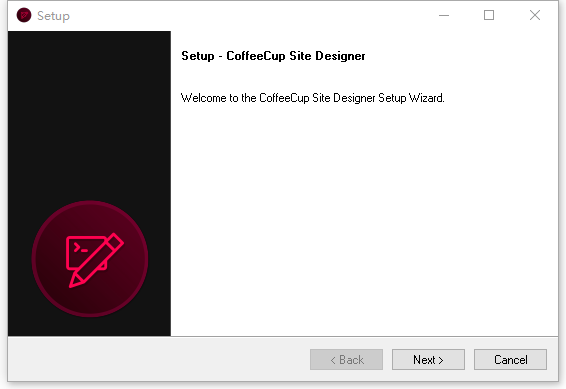Click the CoffeeCup Site Designer logo graphic
This screenshot has height=389, width=566.
pos(90,259)
